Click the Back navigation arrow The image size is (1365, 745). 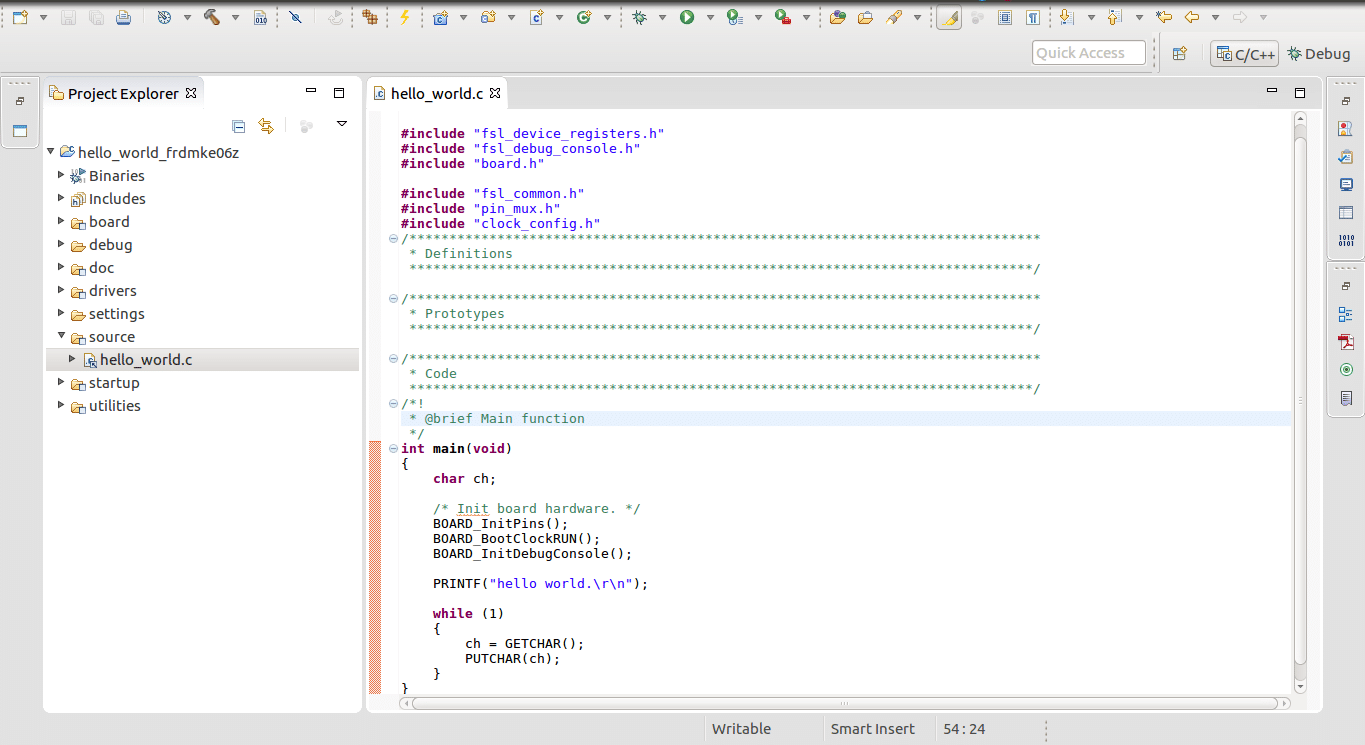click(1192, 17)
